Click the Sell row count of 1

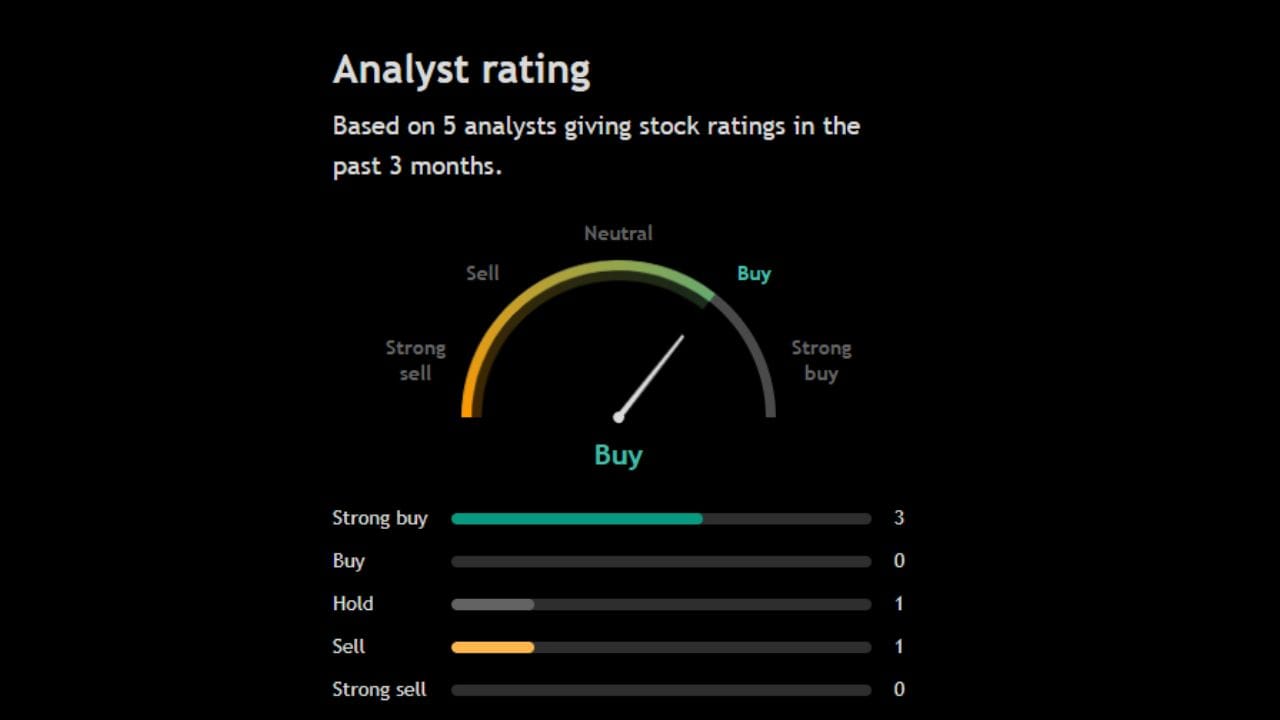[x=899, y=647]
